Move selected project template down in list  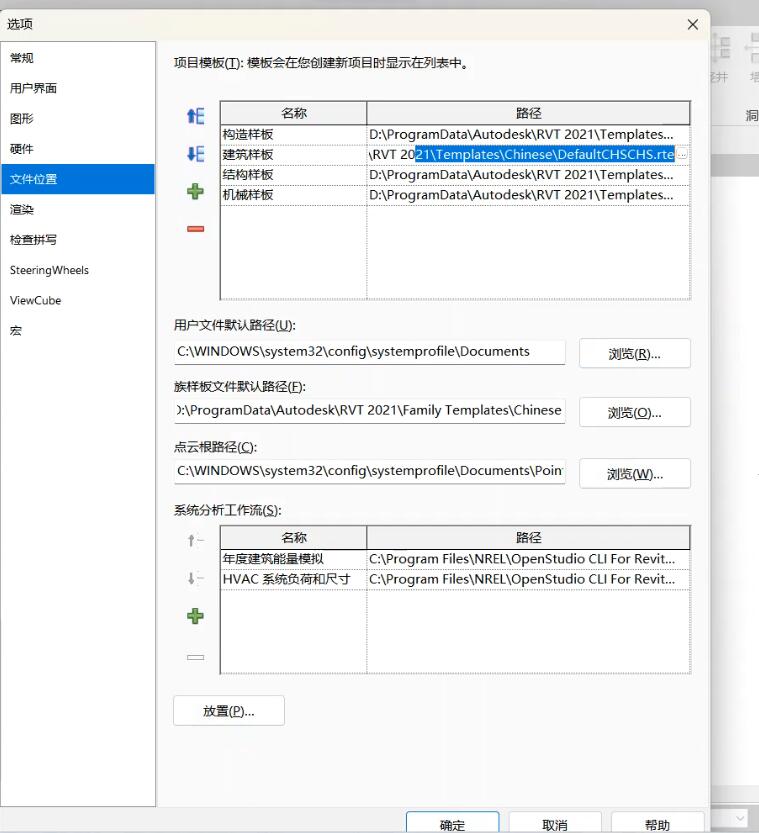195,154
